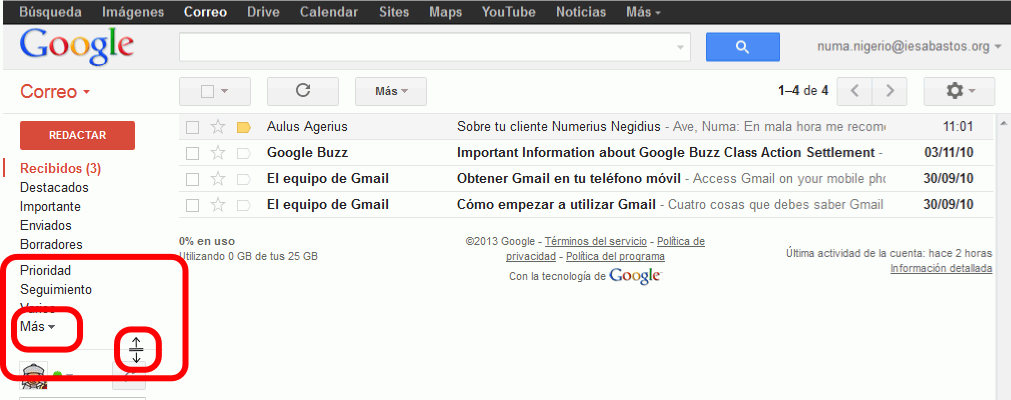
Task: Open Maps in the top bar
Action: pos(446,12)
